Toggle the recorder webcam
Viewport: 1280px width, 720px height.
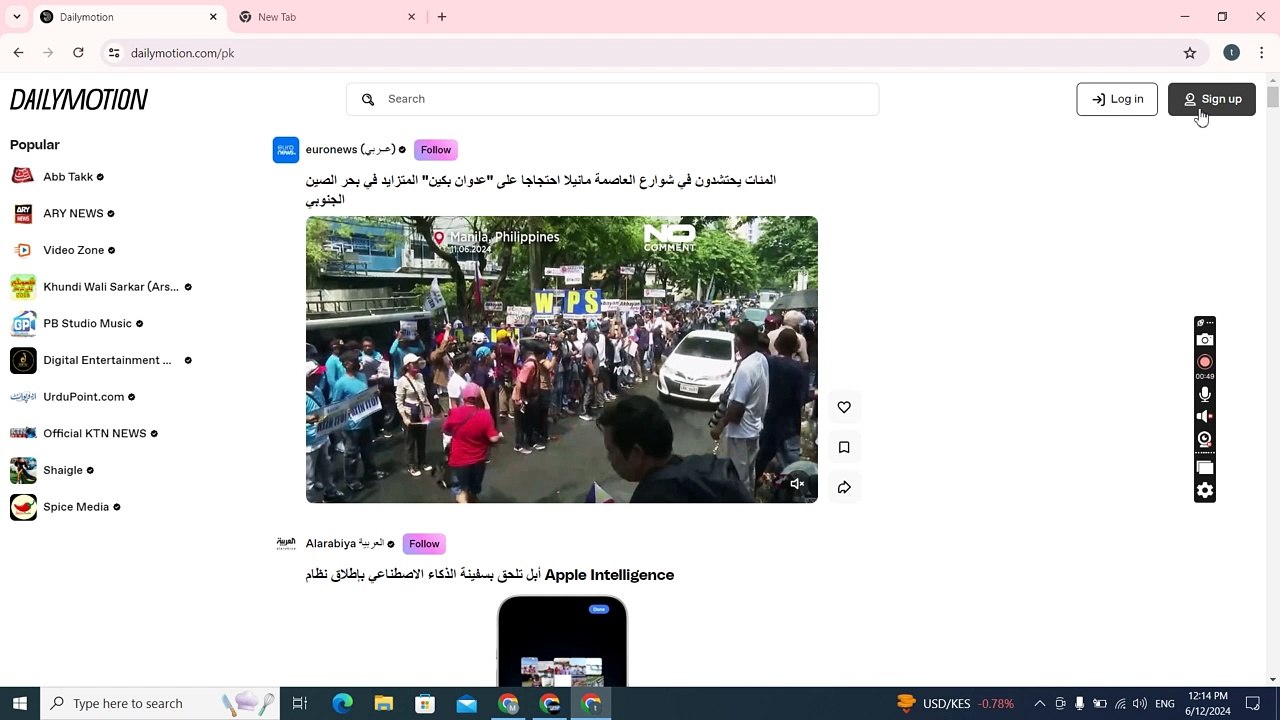point(1205,439)
